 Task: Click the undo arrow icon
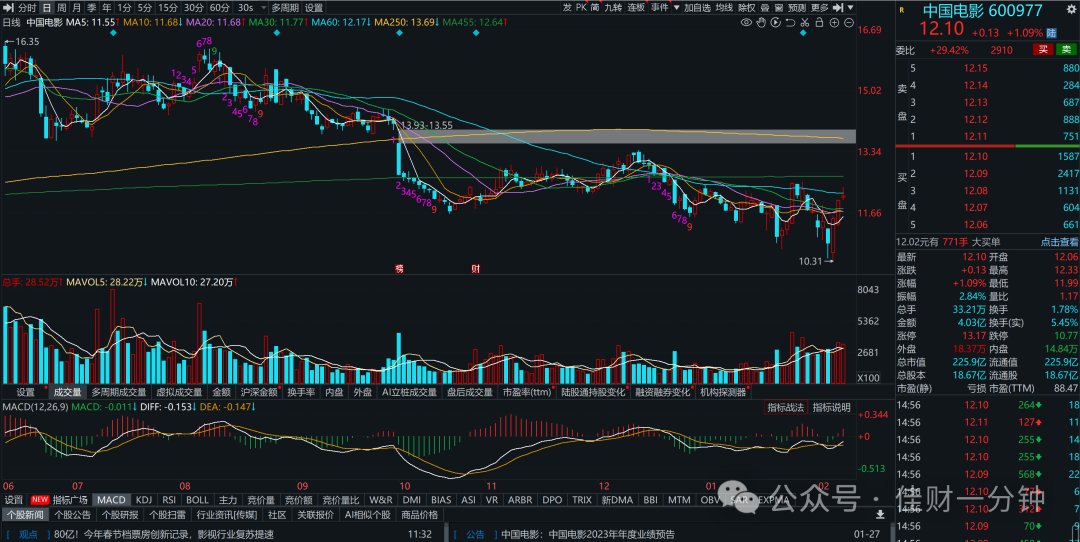pyautogui.click(x=790, y=23)
